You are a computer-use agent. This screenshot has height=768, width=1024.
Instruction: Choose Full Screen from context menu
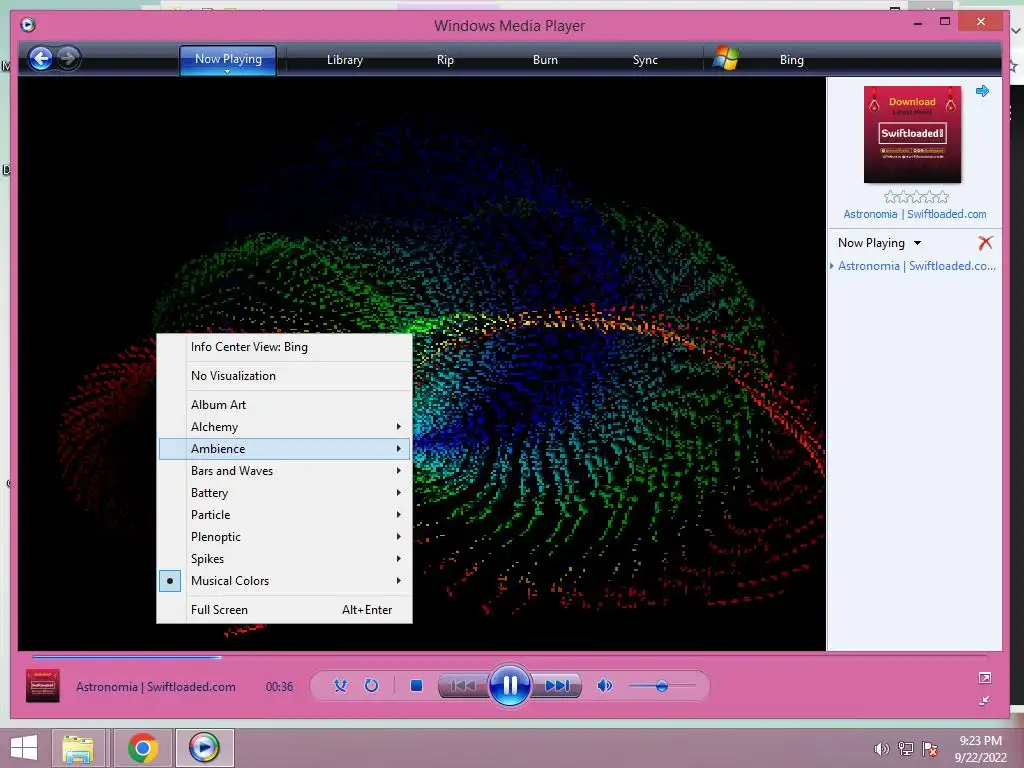point(285,609)
